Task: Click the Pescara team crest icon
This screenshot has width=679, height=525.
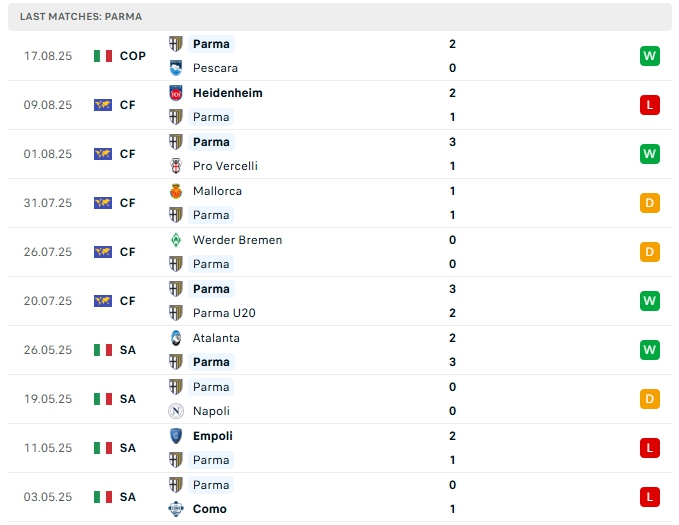Action: 176,68
